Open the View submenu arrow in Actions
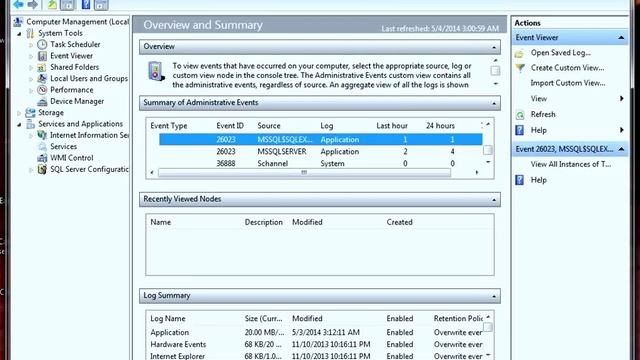640x360 pixels. coord(621,98)
